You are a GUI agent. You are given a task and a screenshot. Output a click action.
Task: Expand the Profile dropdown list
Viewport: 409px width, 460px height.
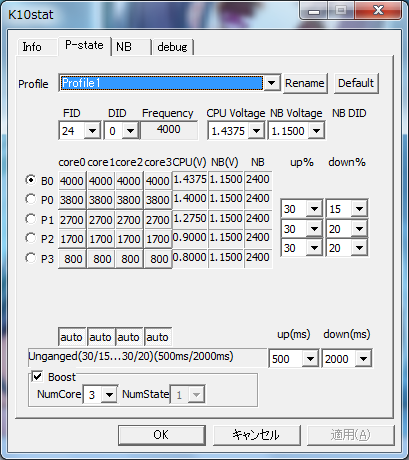pos(271,83)
